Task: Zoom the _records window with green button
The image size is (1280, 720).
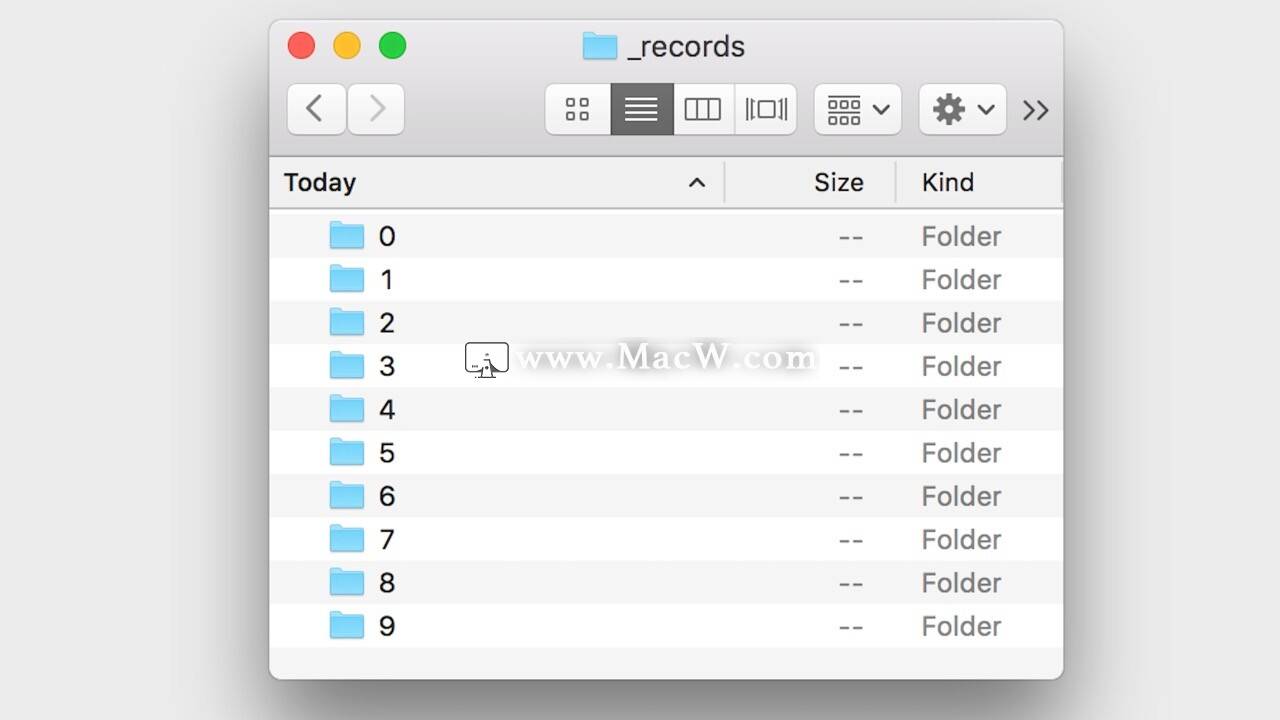Action: [393, 45]
